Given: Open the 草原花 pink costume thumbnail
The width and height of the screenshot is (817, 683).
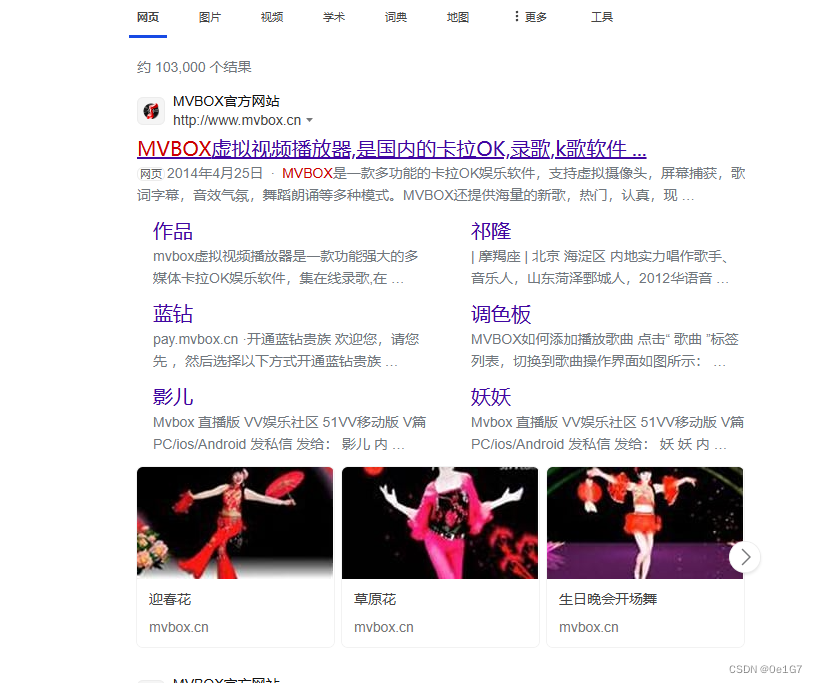Looking at the screenshot, I should [x=440, y=523].
